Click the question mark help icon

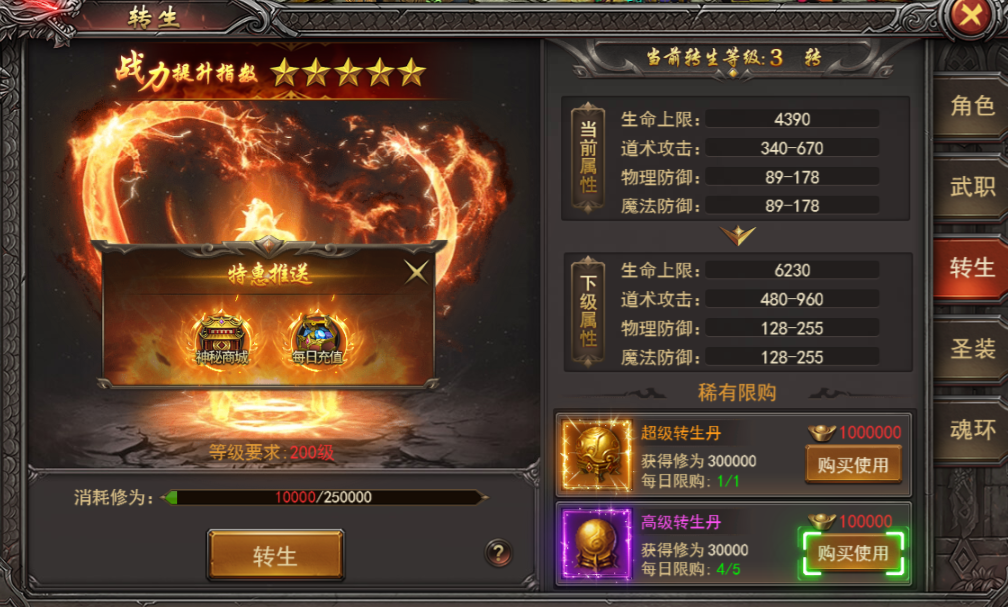(498, 552)
